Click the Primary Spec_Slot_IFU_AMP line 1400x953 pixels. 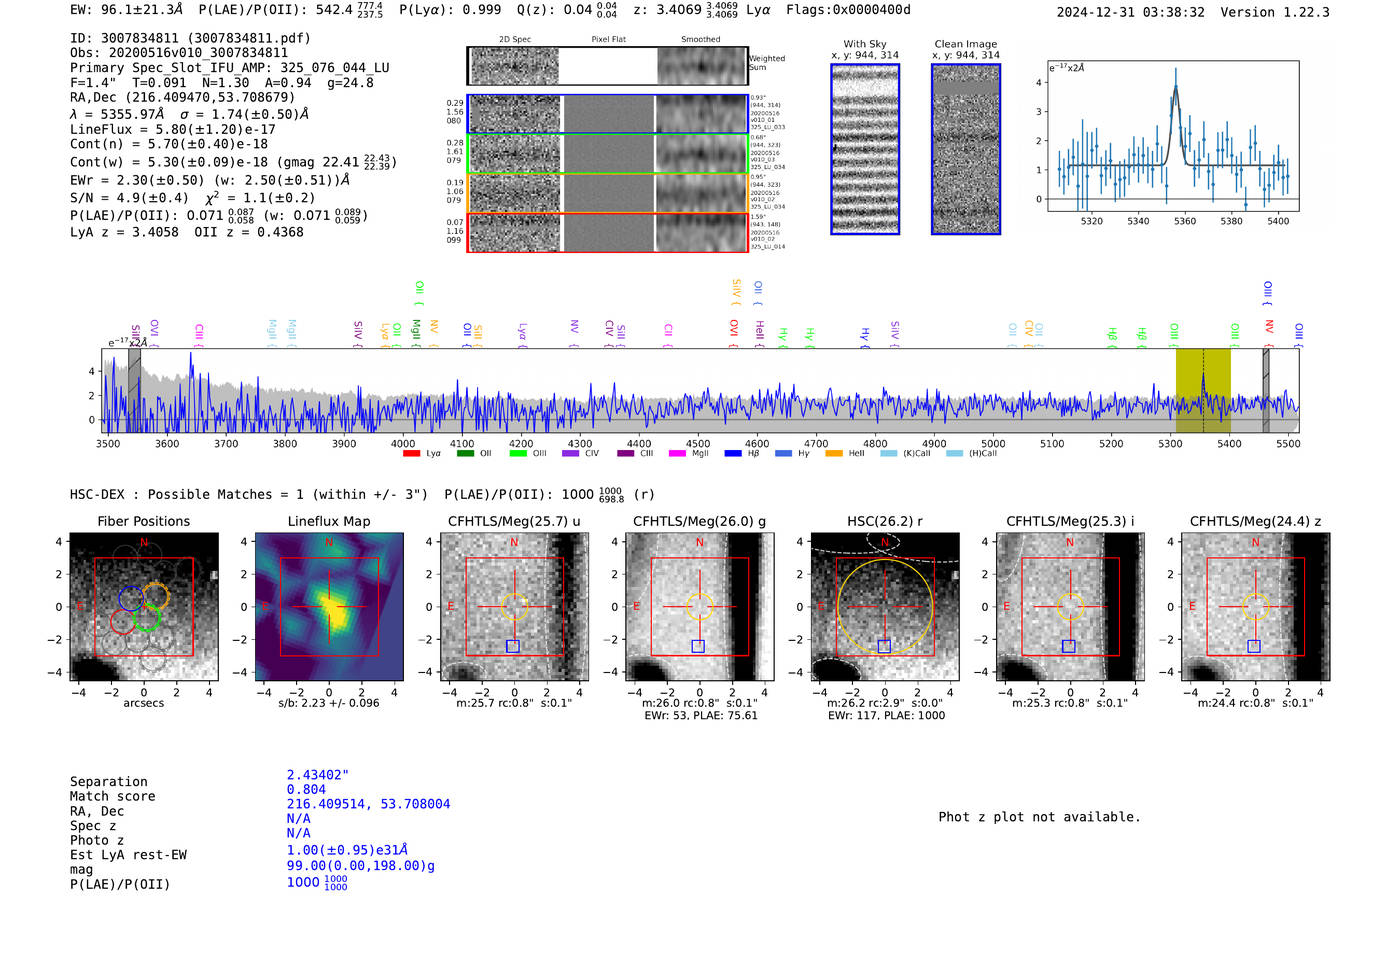(230, 68)
